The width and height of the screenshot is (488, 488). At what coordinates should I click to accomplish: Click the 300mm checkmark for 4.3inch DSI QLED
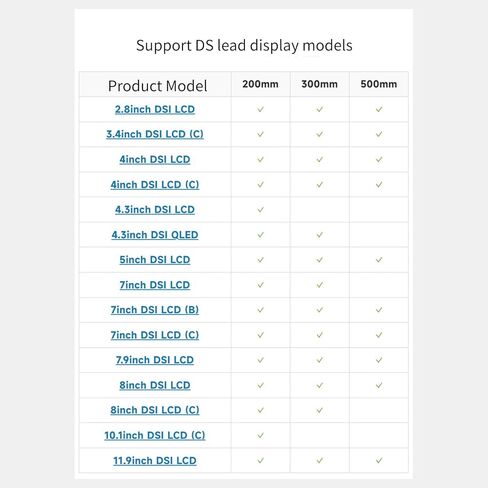click(320, 235)
